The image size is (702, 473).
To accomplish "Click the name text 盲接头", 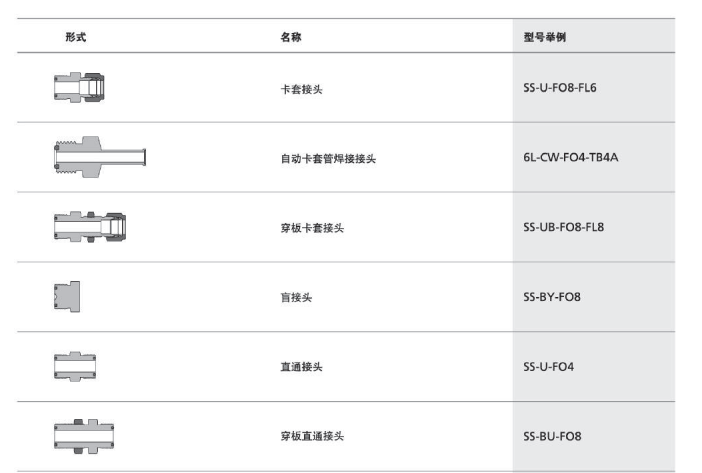I will [296, 298].
